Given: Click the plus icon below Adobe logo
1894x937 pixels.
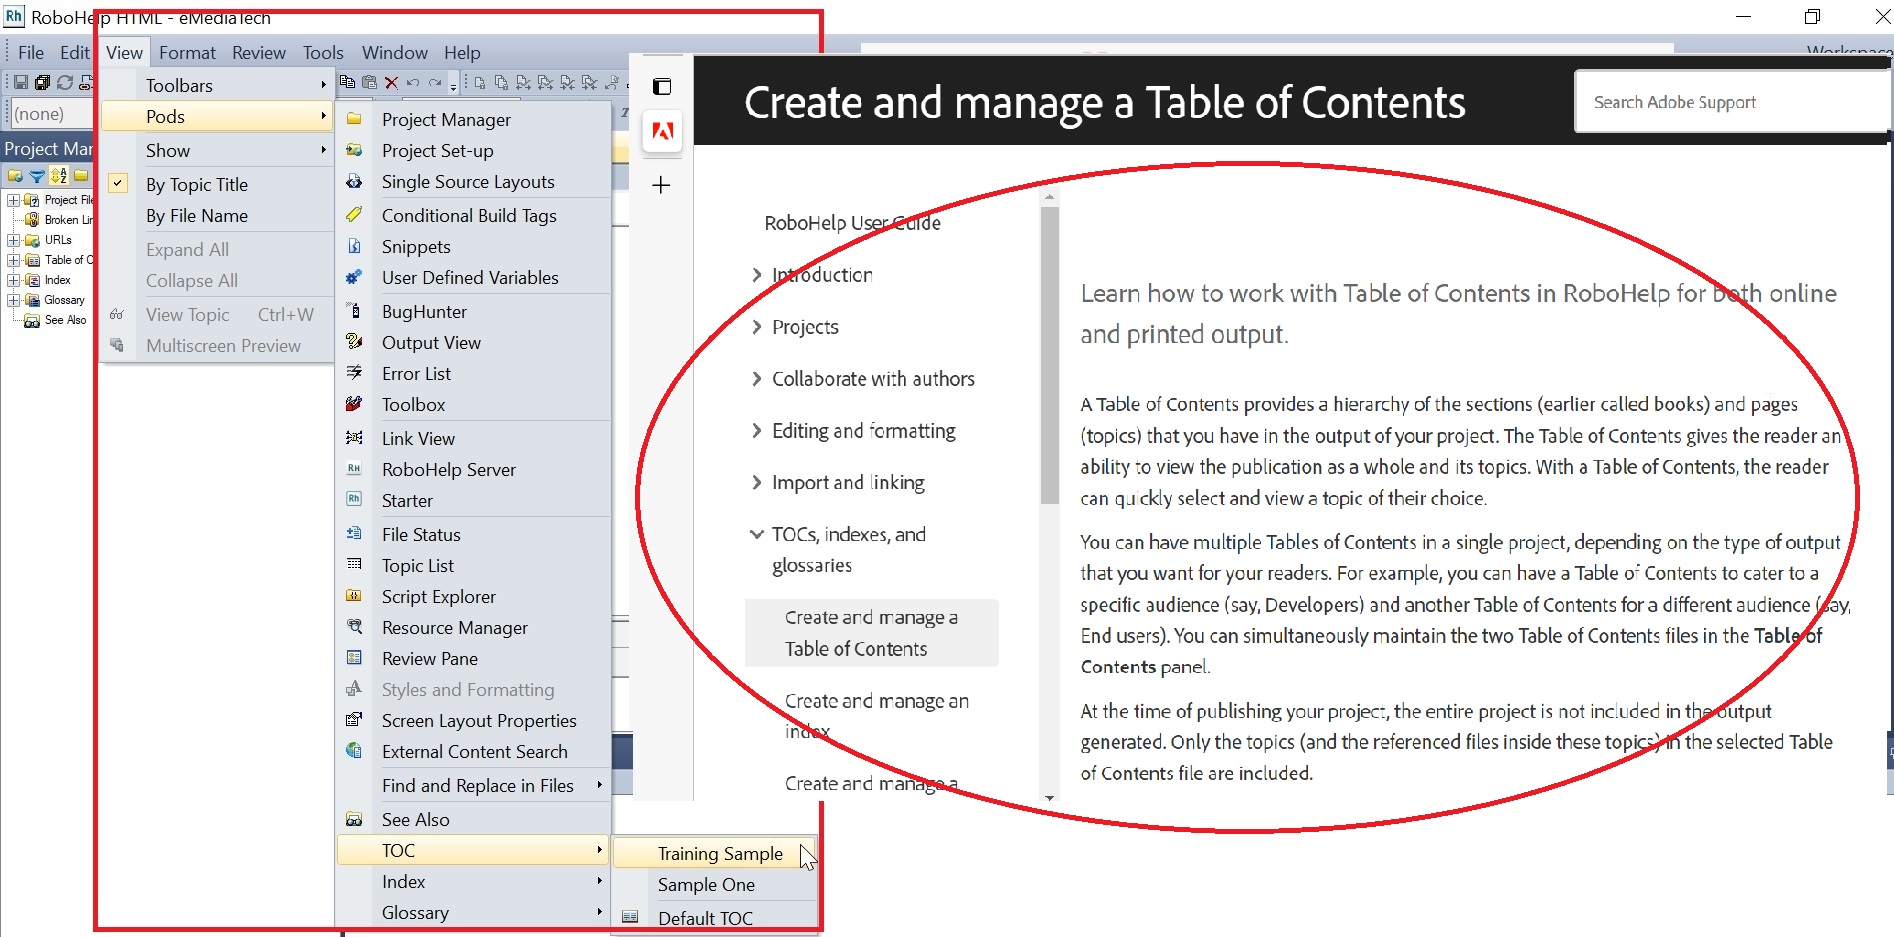Looking at the screenshot, I should pyautogui.click(x=661, y=185).
